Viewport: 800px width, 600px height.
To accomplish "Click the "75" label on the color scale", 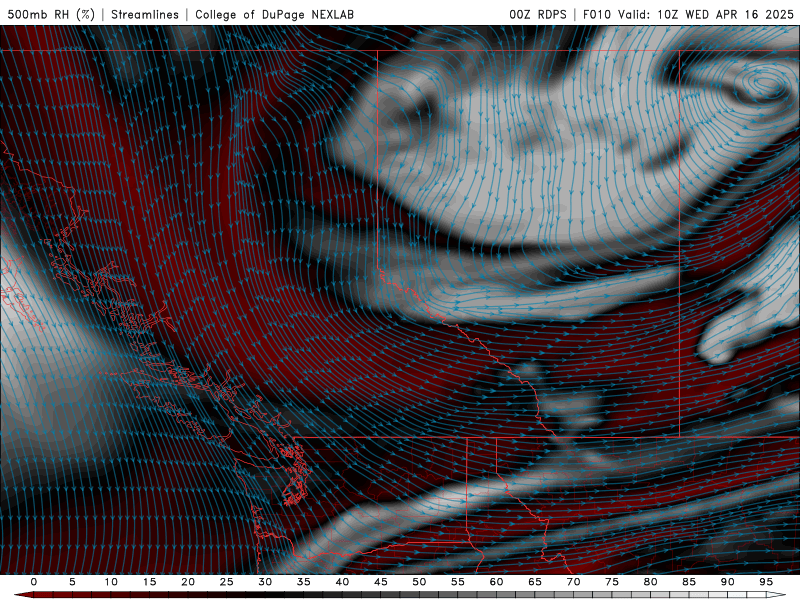I will click(611, 582).
